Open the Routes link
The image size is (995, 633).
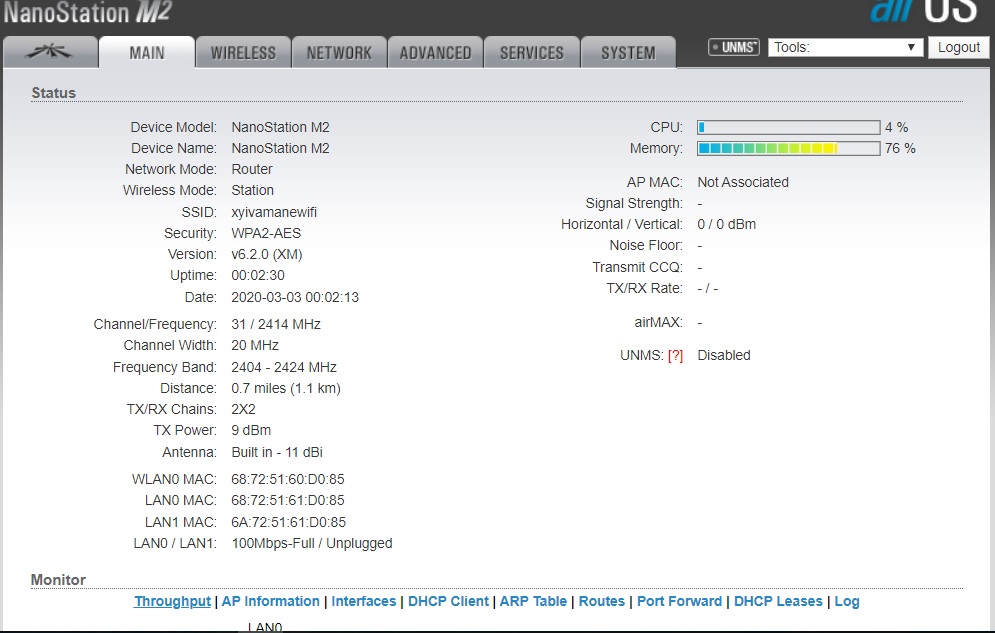point(602,601)
